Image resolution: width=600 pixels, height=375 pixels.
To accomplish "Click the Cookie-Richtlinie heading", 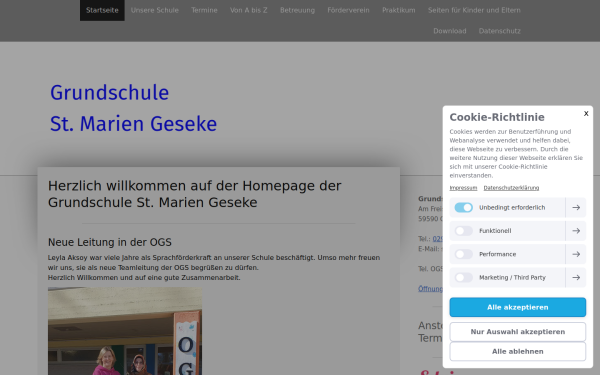I will click(497, 117).
